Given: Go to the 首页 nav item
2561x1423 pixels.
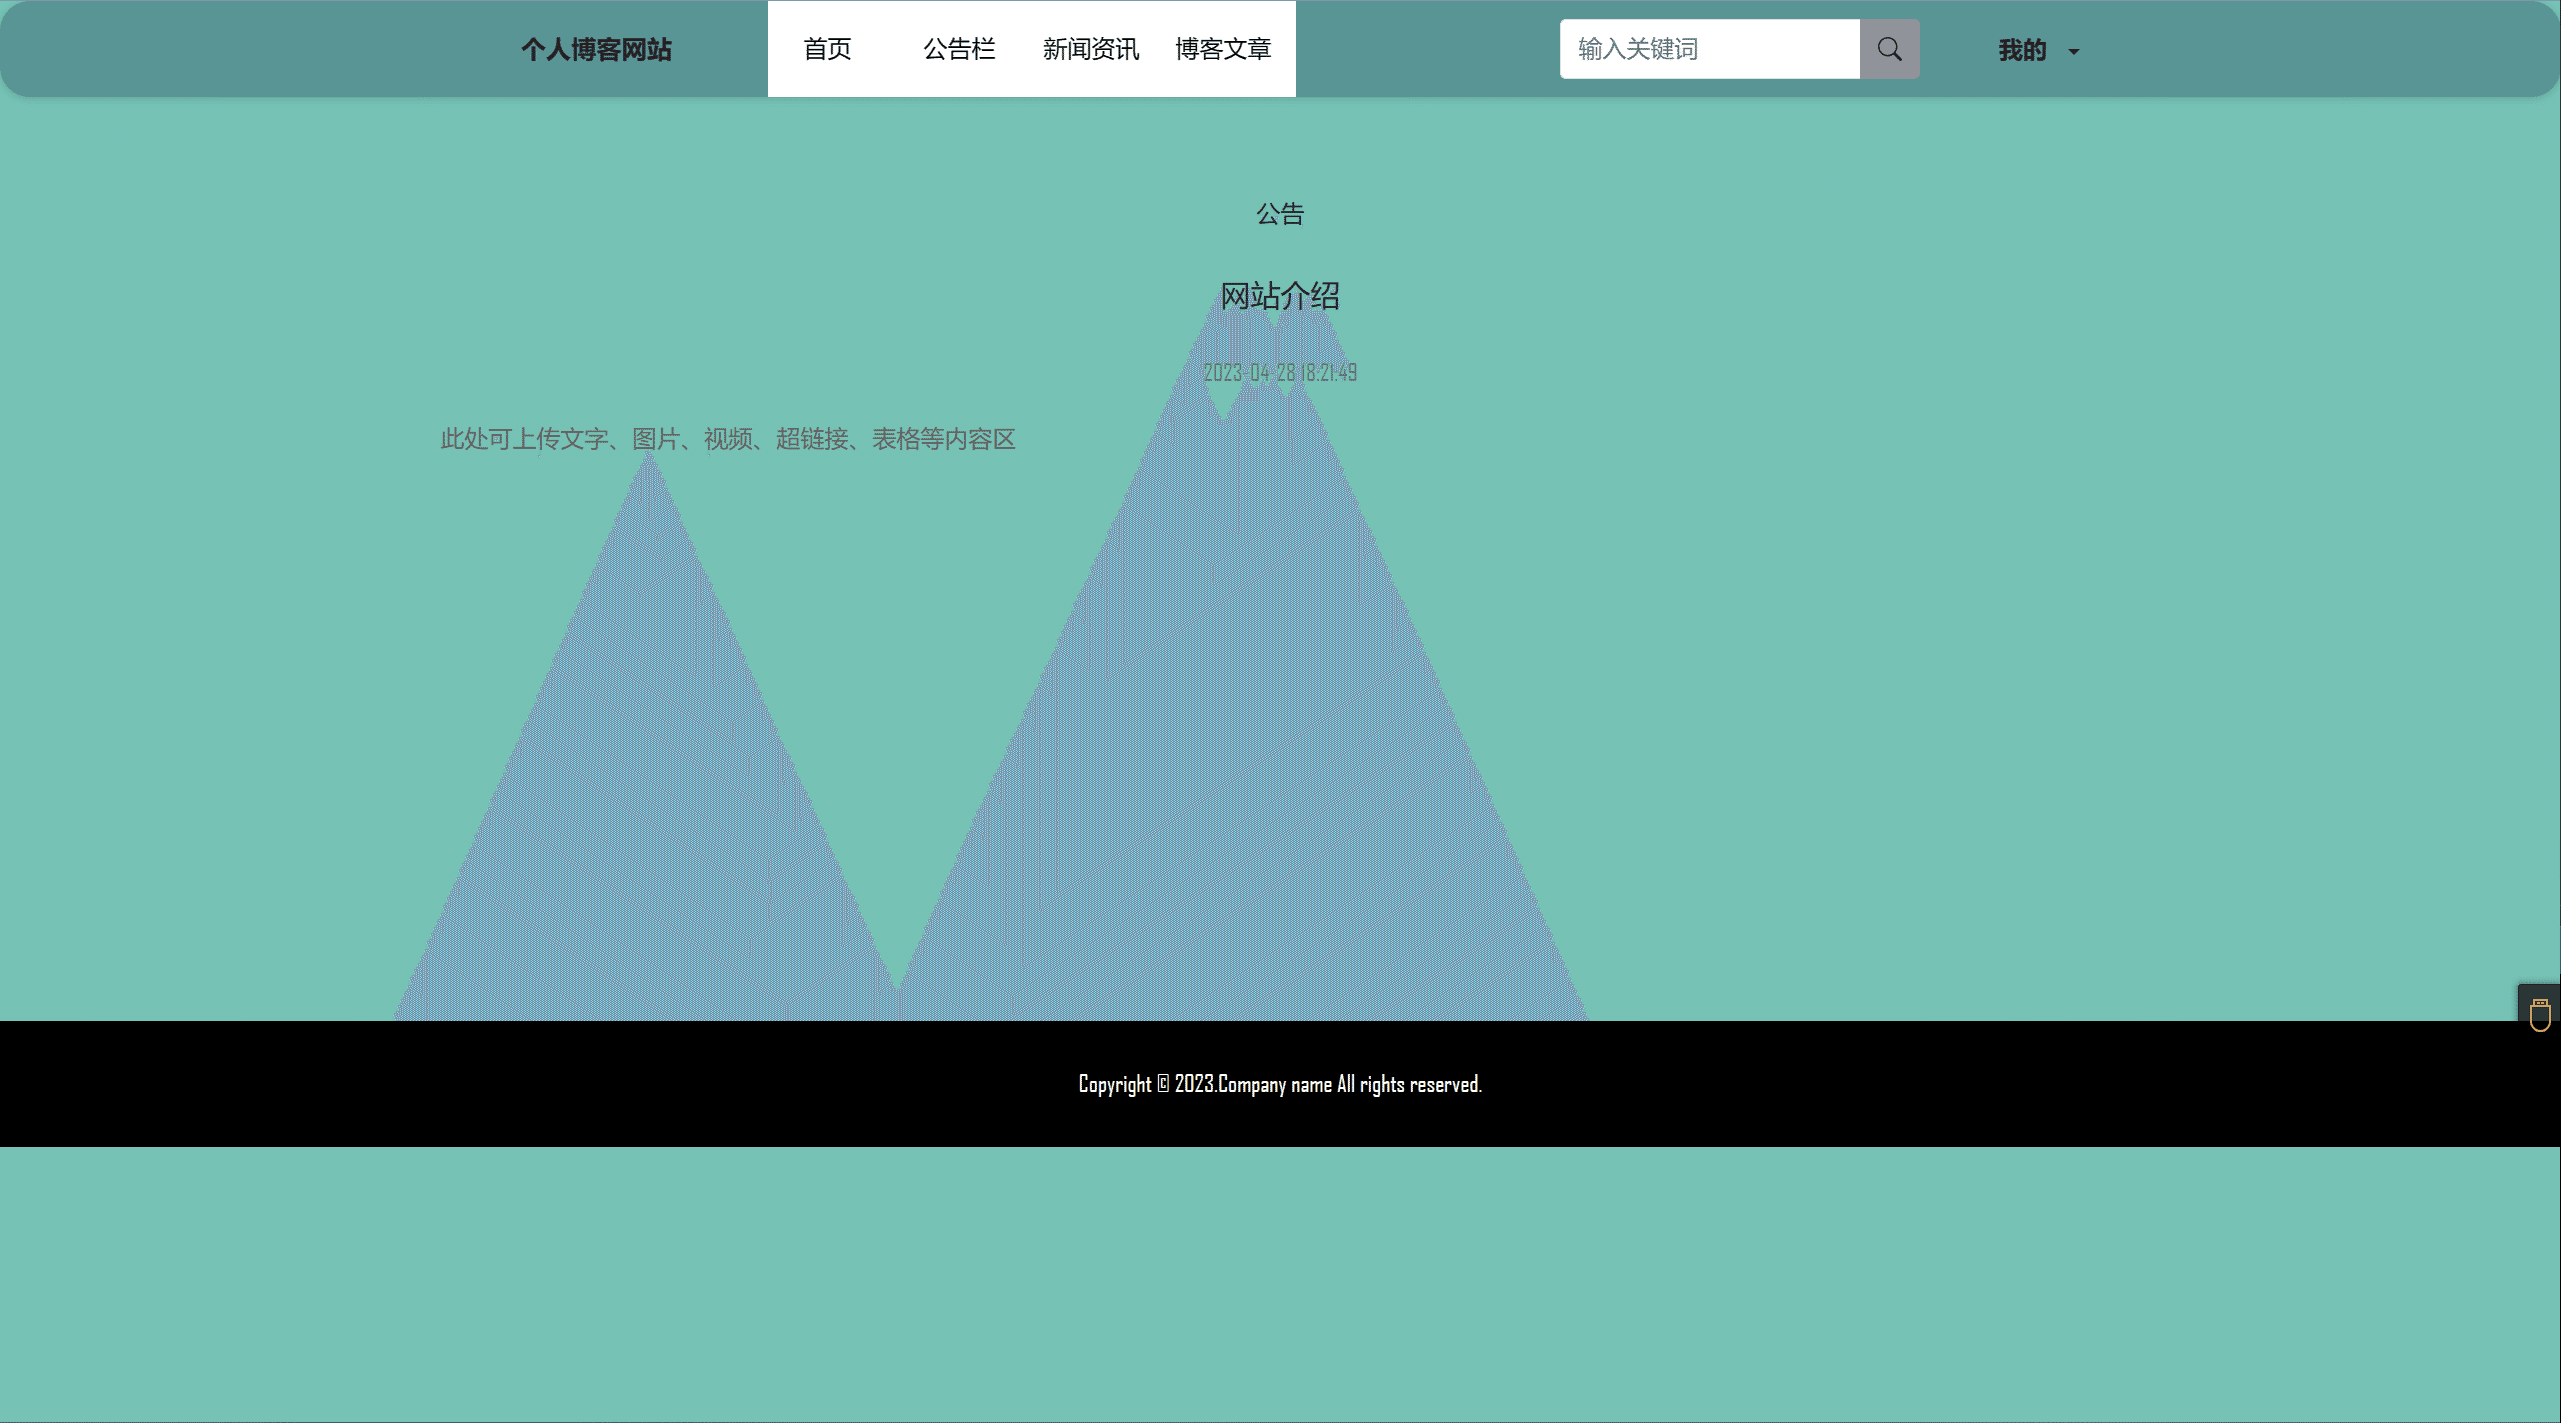Looking at the screenshot, I should pyautogui.click(x=827, y=49).
